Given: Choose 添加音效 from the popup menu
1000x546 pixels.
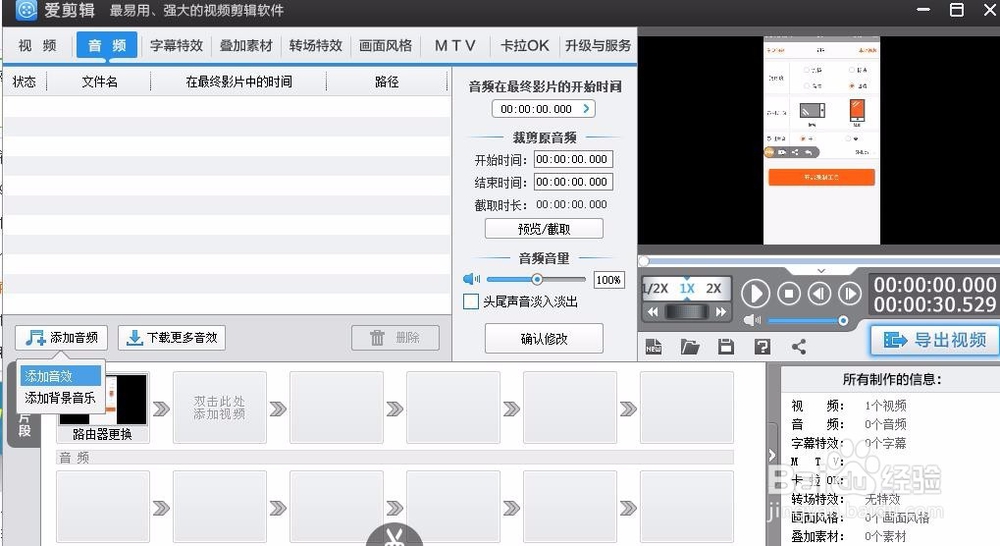Looking at the screenshot, I should (x=61, y=376).
